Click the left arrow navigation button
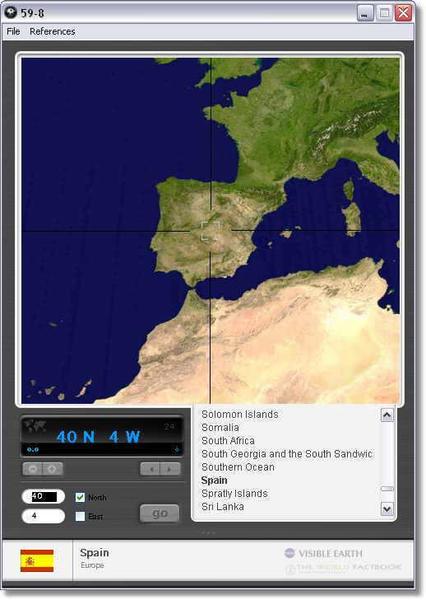 point(150,469)
